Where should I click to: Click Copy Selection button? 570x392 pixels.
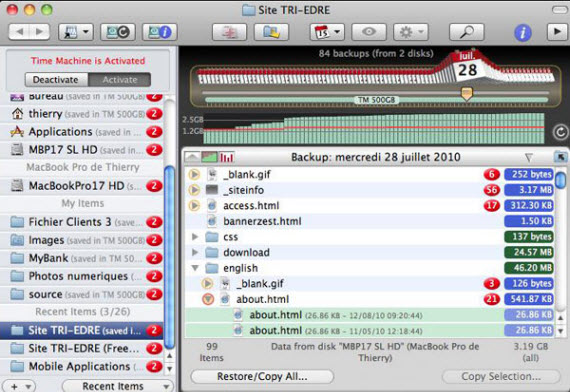pyautogui.click(x=501, y=376)
